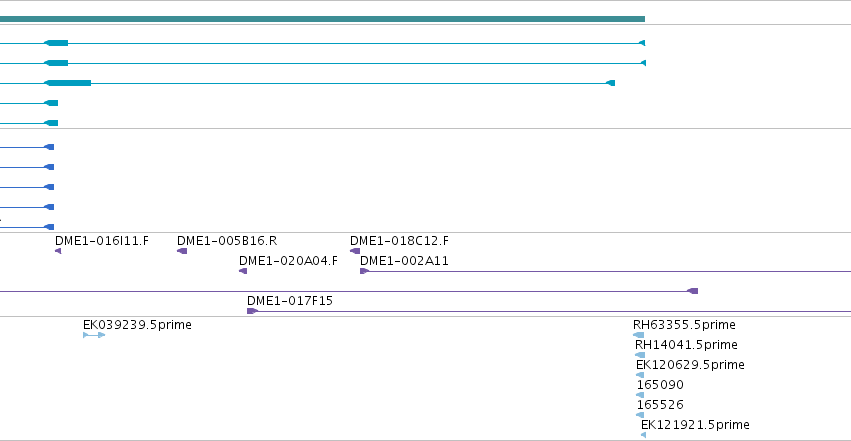This screenshot has height=441, width=851.
Task: Select the glyph under EK120629.5prime
Action: pyautogui.click(x=640, y=375)
